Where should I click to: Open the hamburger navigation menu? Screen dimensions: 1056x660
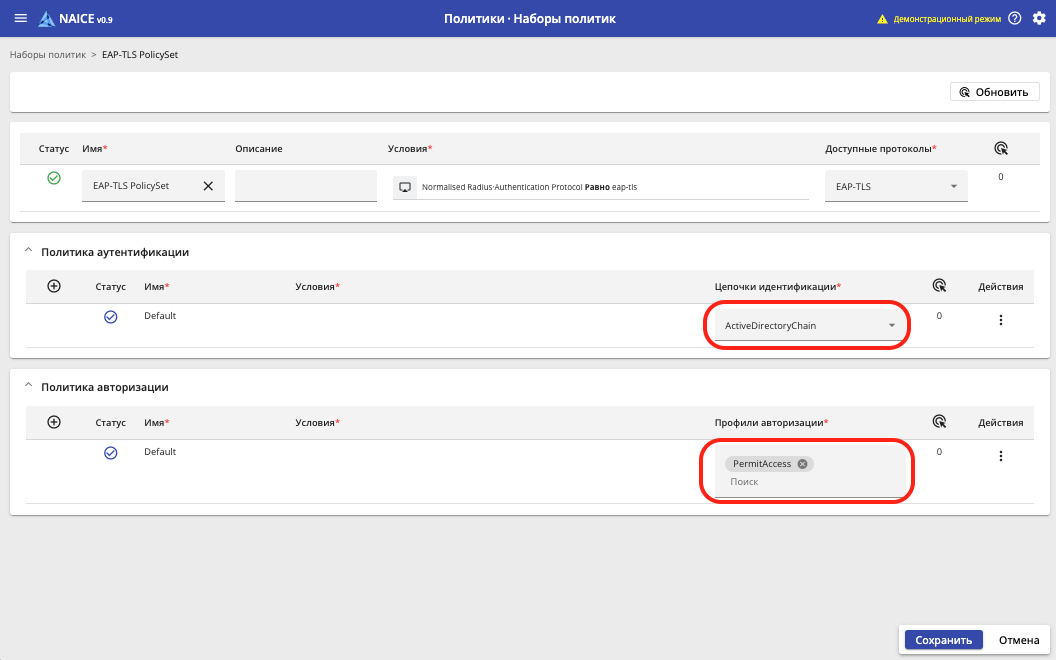click(x=21, y=18)
